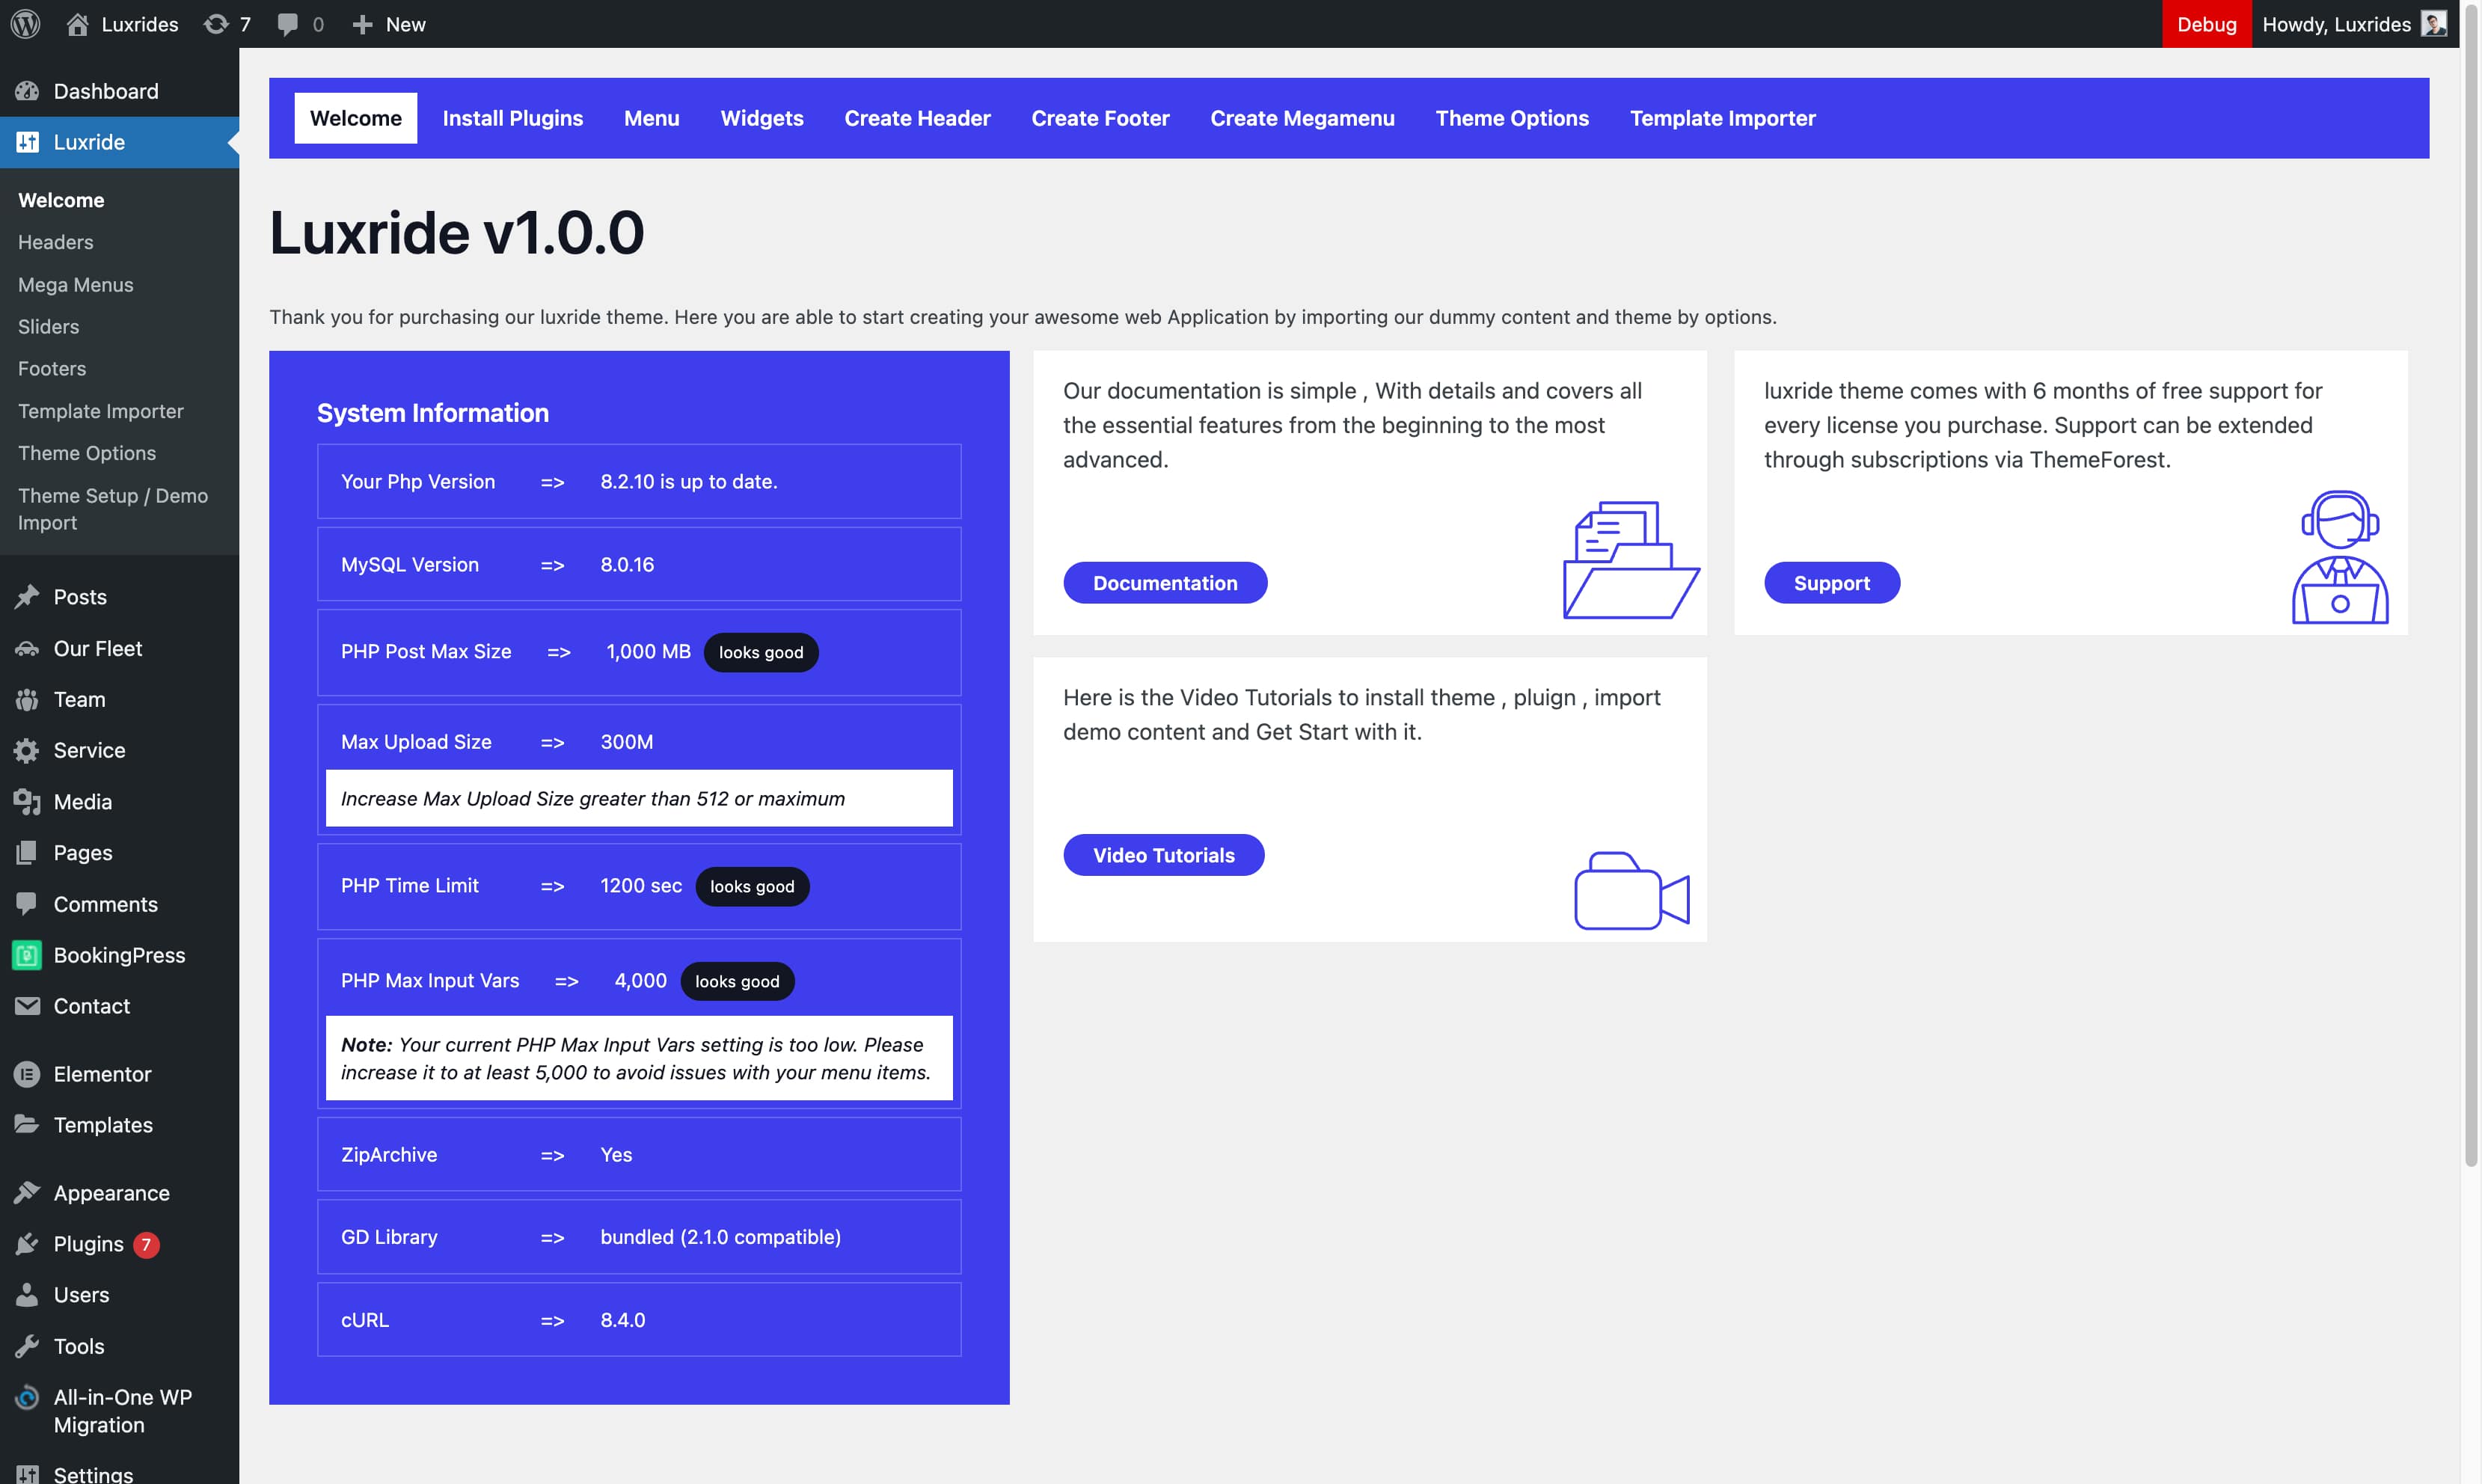Open Theme Setup / Demo Import submenu link
The height and width of the screenshot is (1484, 2482).
click(113, 509)
